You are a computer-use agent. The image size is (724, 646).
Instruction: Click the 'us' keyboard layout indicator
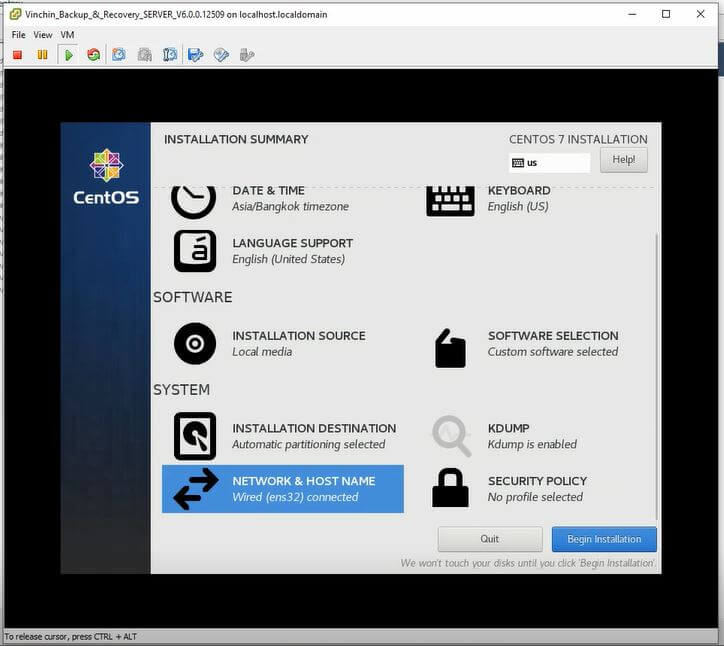549,163
